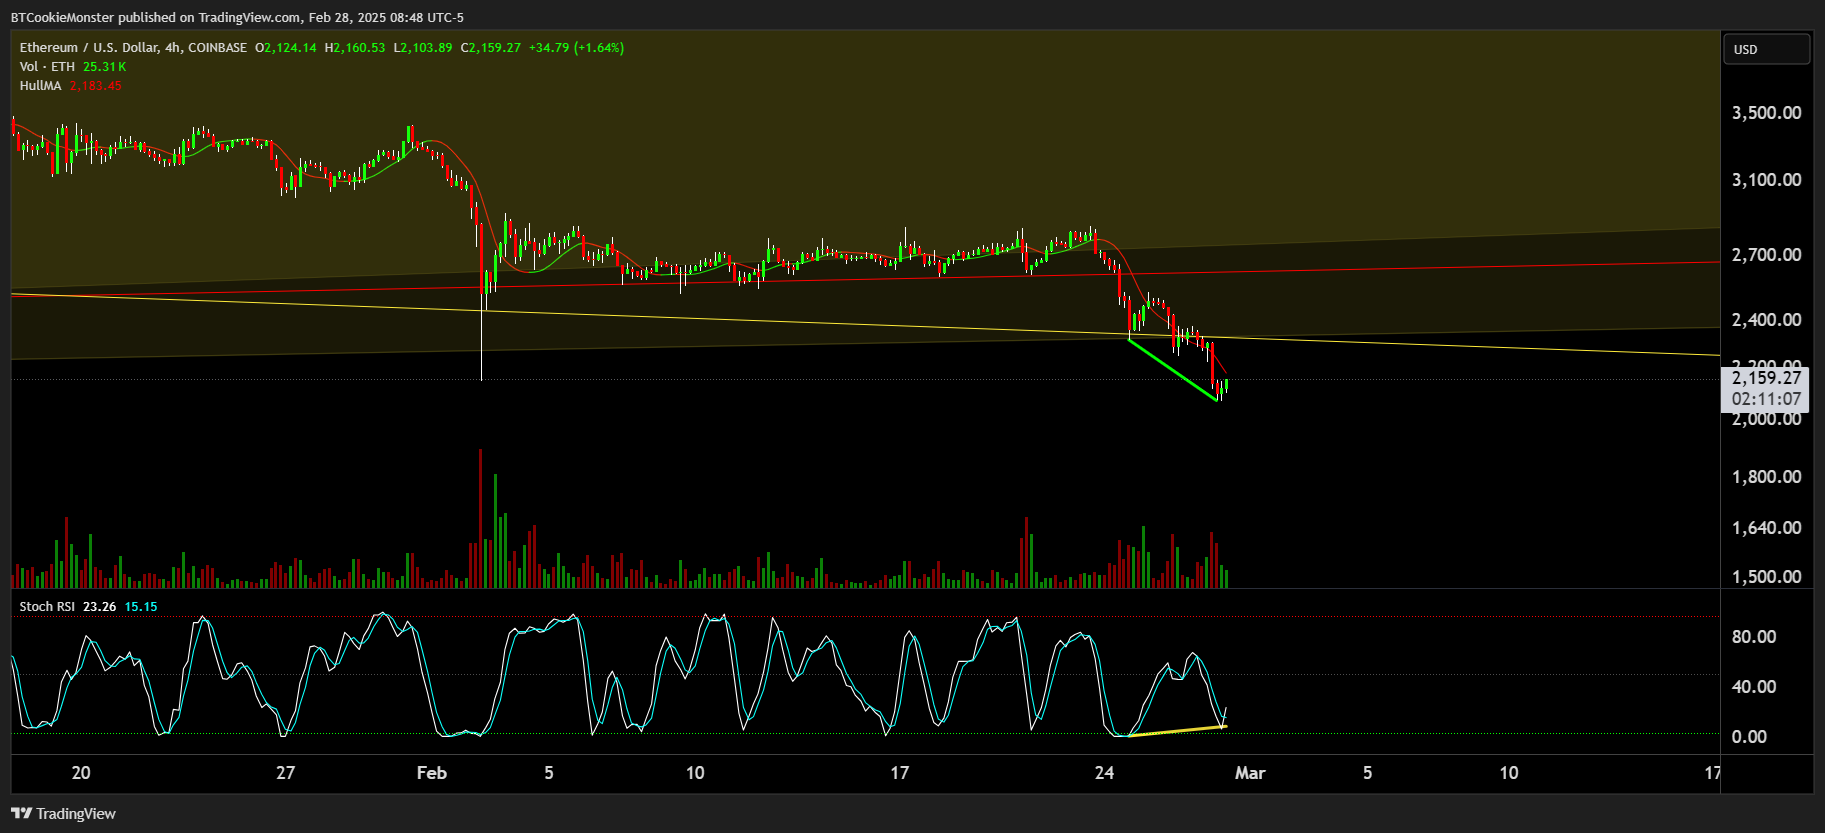Click the Stoch RSI value 23.26
1825x833 pixels.
[x=99, y=607]
